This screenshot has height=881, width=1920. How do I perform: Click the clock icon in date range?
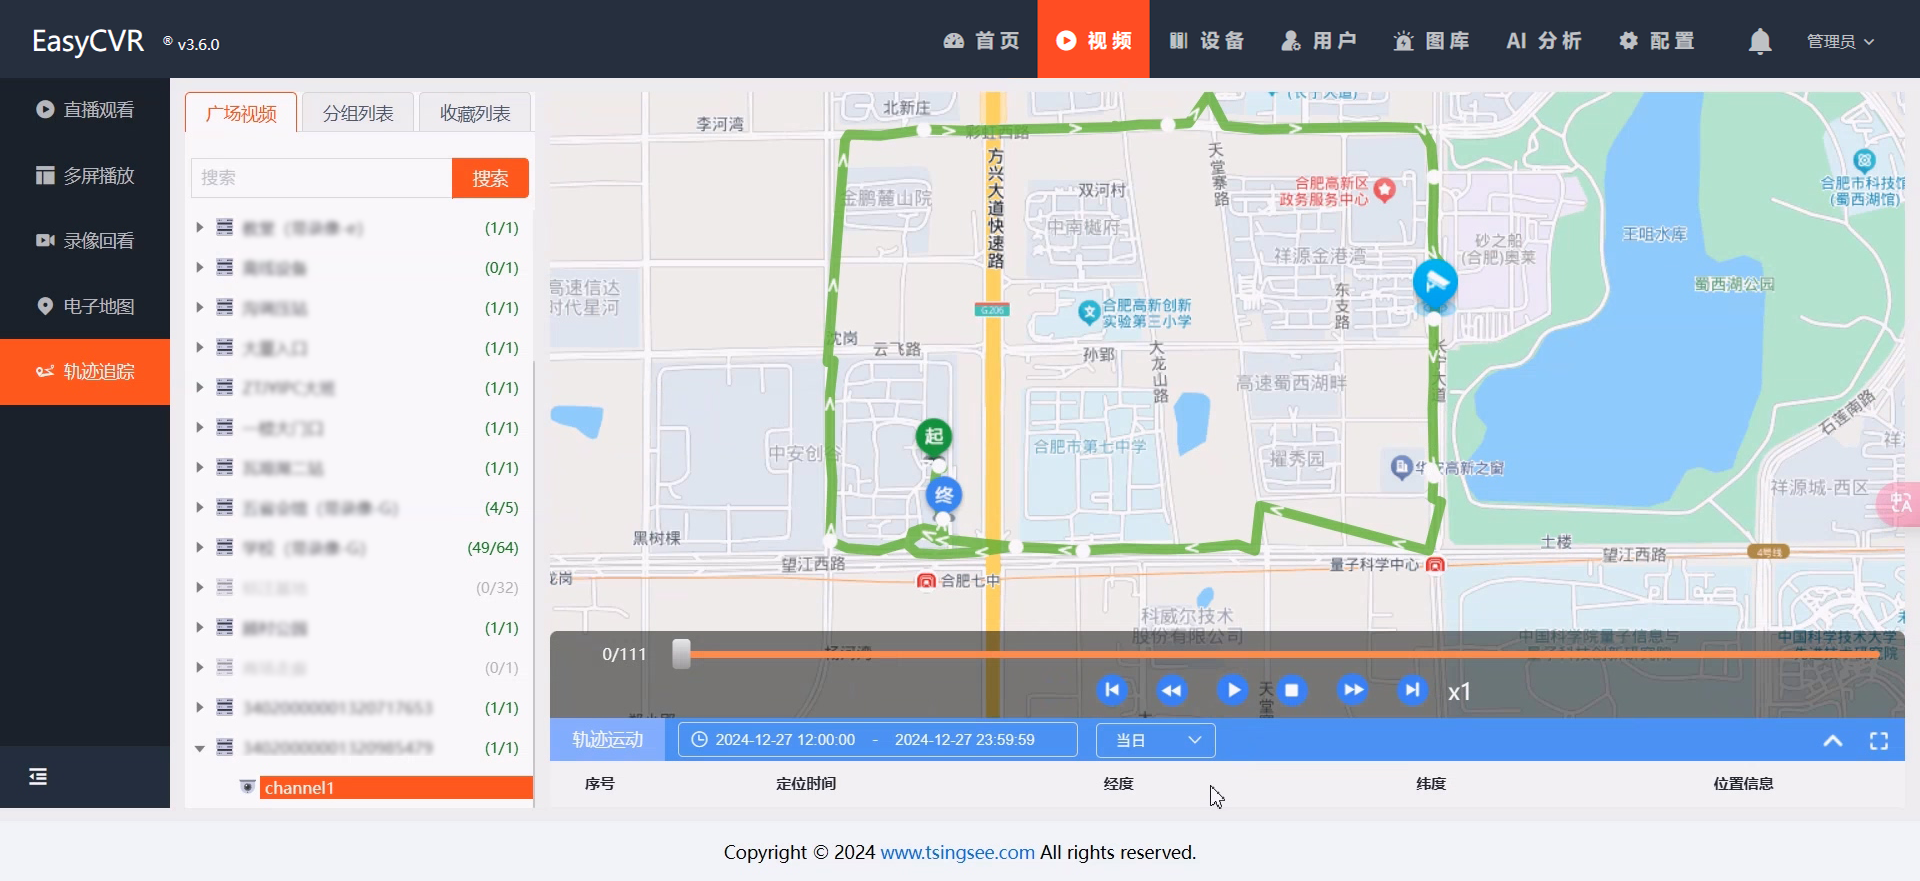click(700, 740)
